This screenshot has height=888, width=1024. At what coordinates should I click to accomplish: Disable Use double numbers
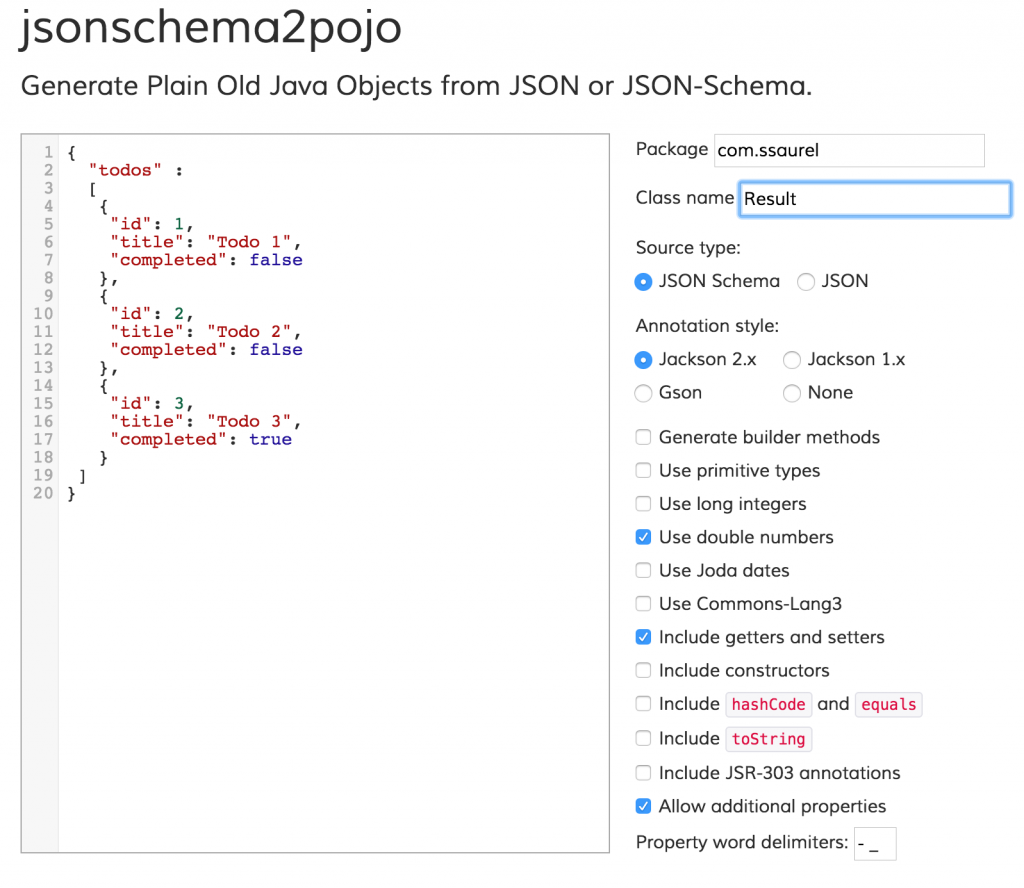click(x=643, y=537)
